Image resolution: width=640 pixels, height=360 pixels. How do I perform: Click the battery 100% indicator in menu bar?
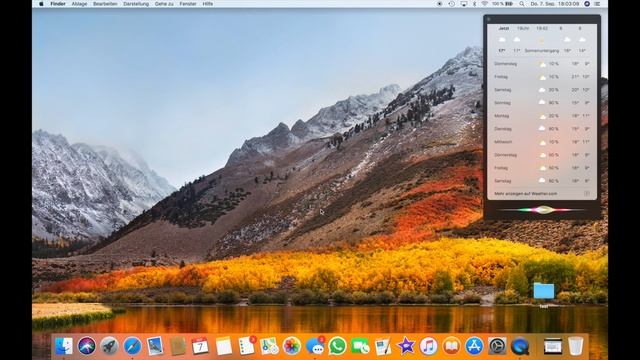click(502, 4)
